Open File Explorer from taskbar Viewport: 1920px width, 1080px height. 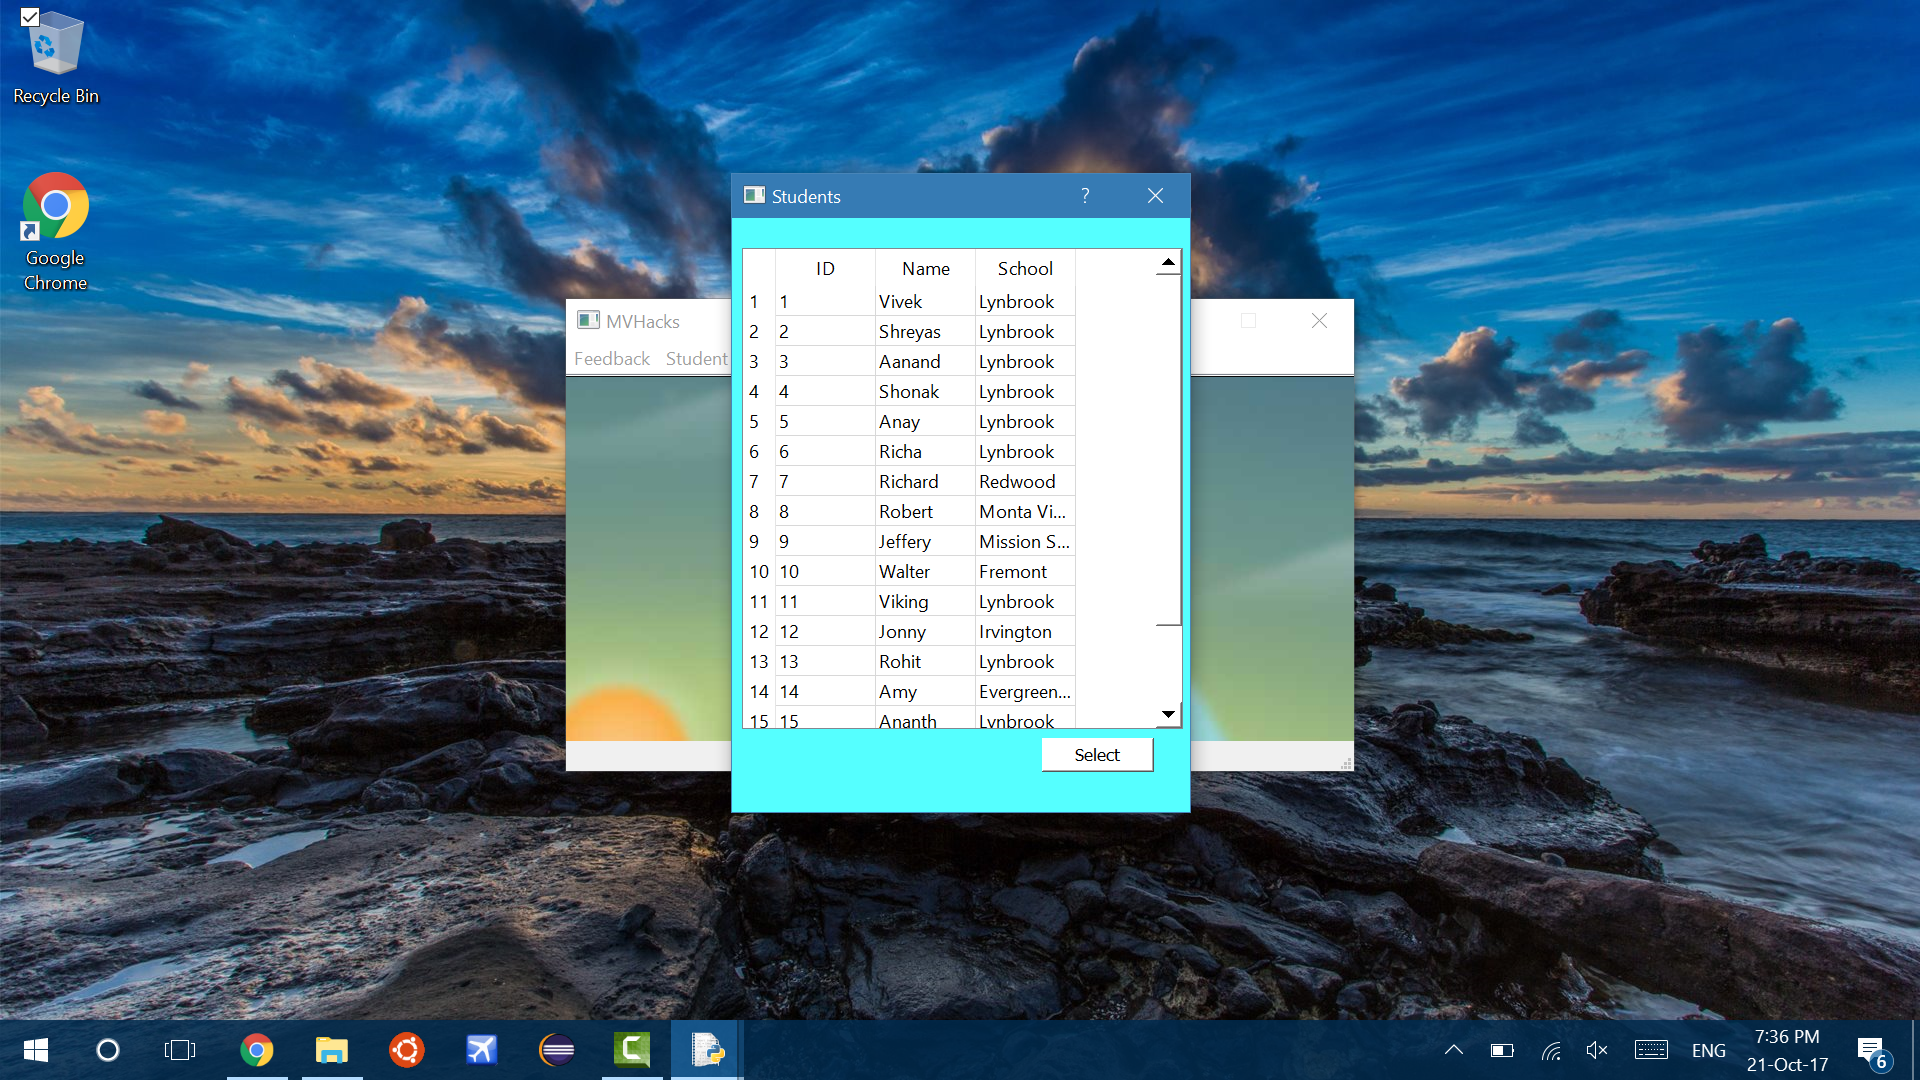pyautogui.click(x=331, y=1050)
